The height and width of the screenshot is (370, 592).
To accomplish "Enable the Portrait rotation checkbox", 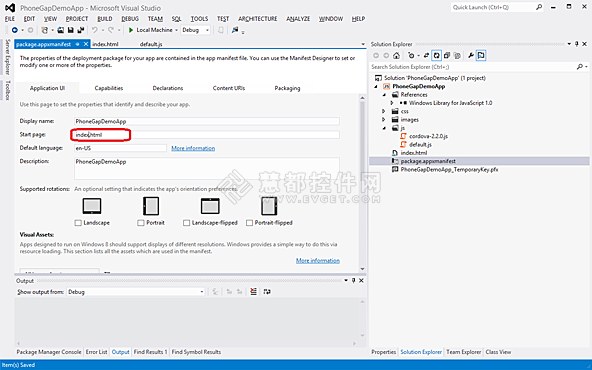I will coord(141,223).
